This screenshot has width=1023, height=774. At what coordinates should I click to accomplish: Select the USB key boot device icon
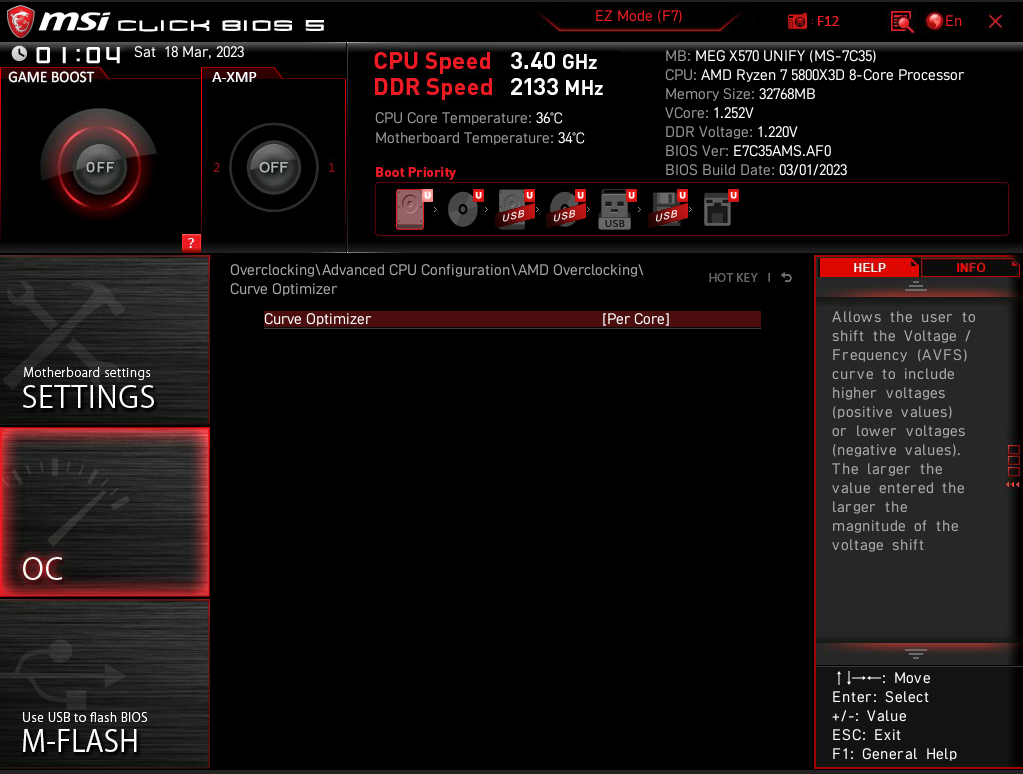(617, 209)
